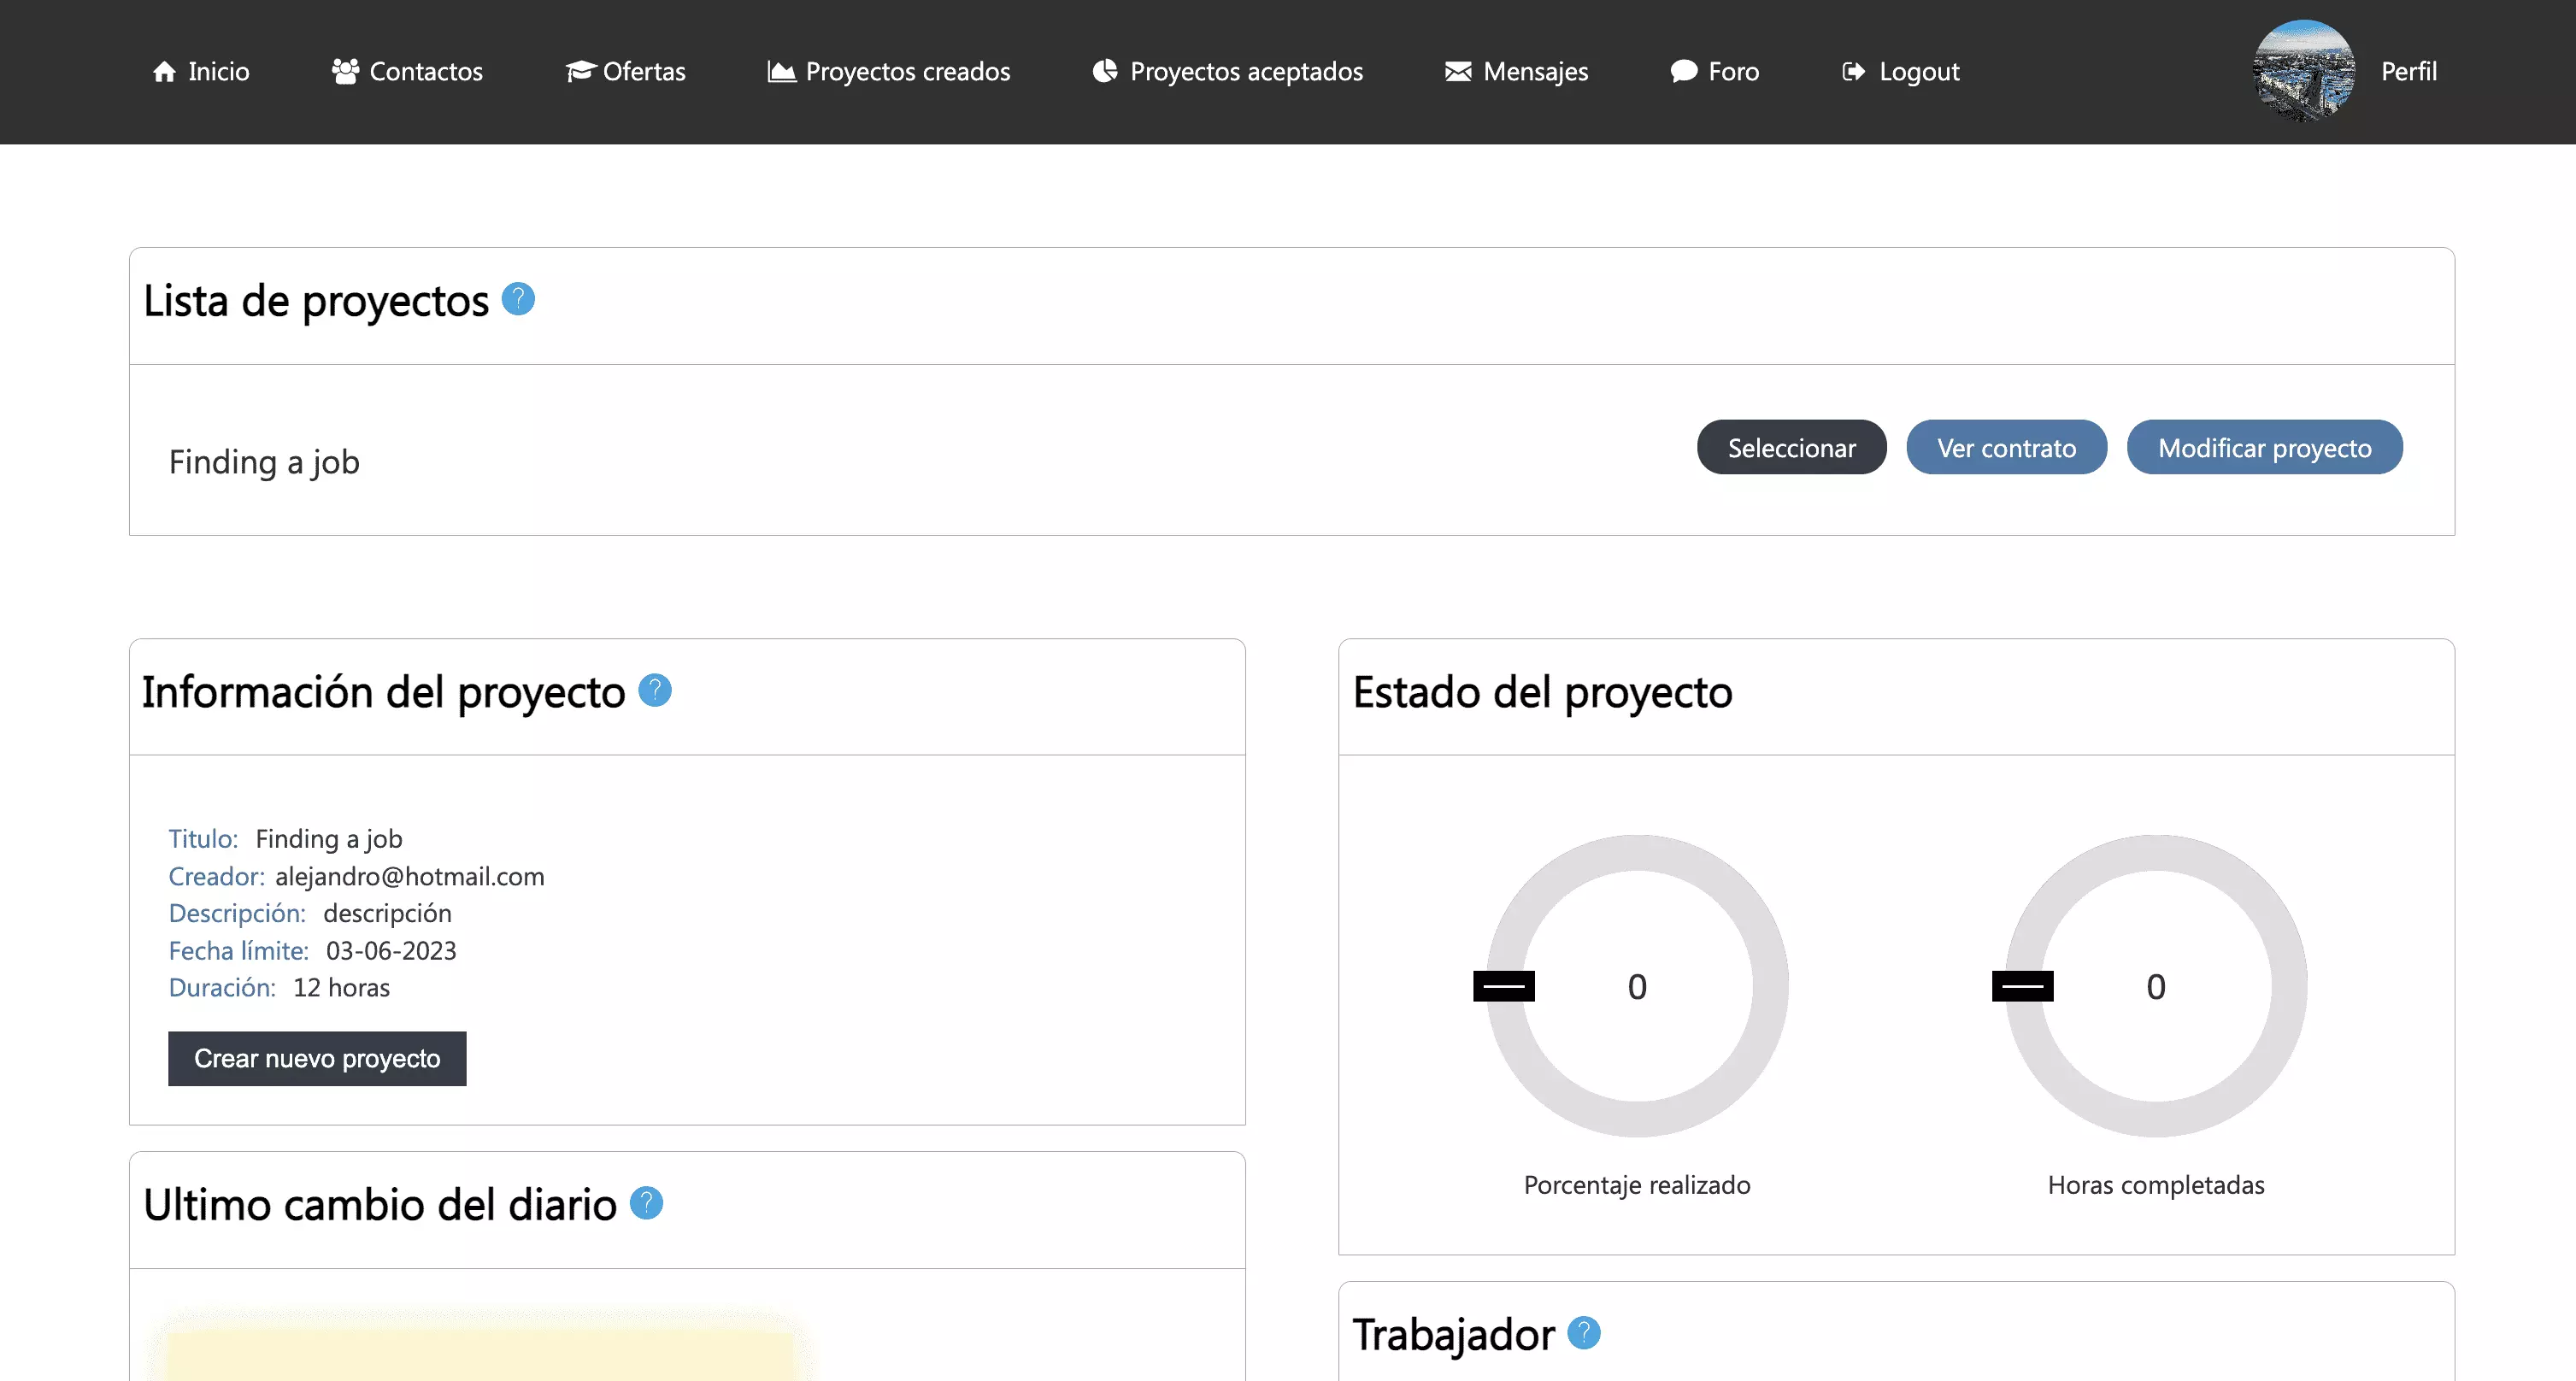Image resolution: width=2576 pixels, height=1381 pixels.
Task: Click the Ver contrato button
Action: pyautogui.click(x=2007, y=447)
